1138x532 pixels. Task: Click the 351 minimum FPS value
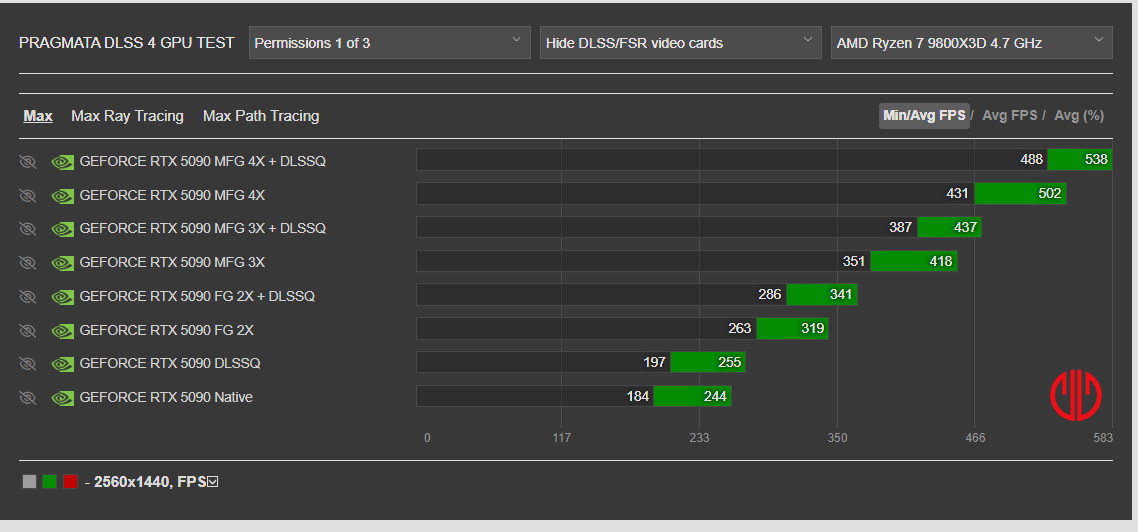click(x=854, y=261)
